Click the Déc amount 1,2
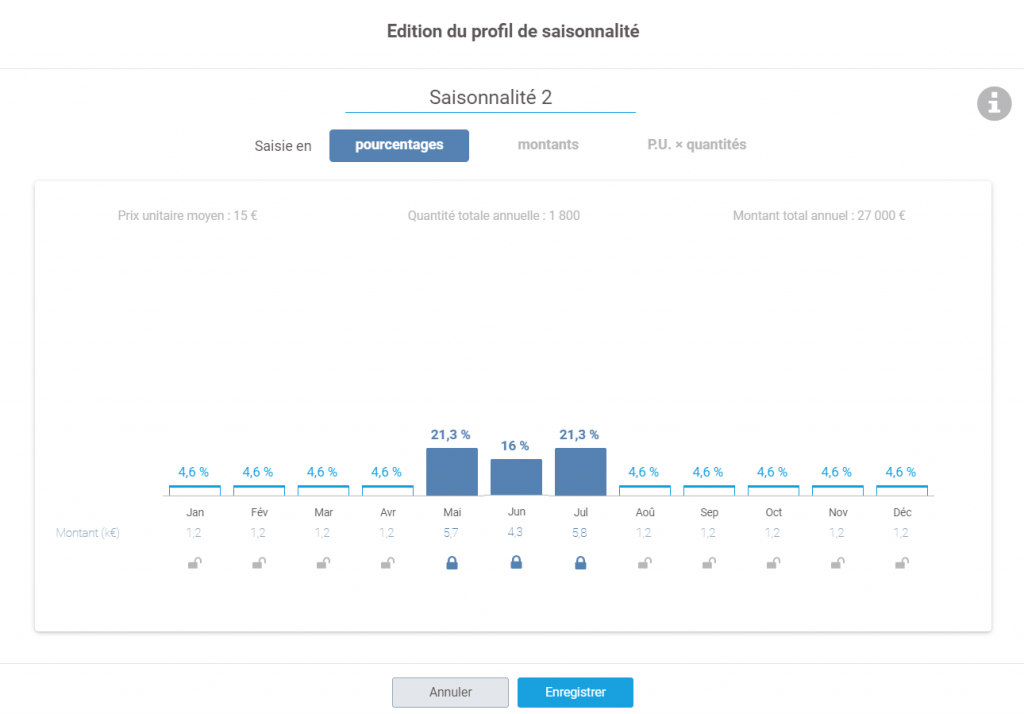1024x714 pixels. [x=901, y=533]
